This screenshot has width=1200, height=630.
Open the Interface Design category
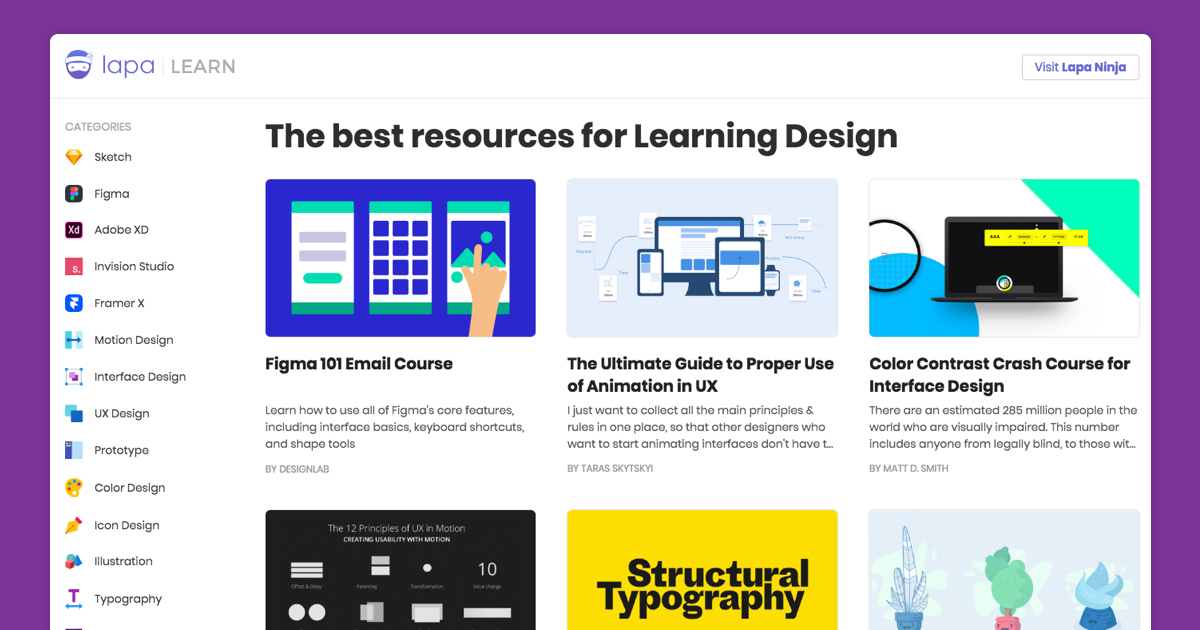[x=140, y=377]
